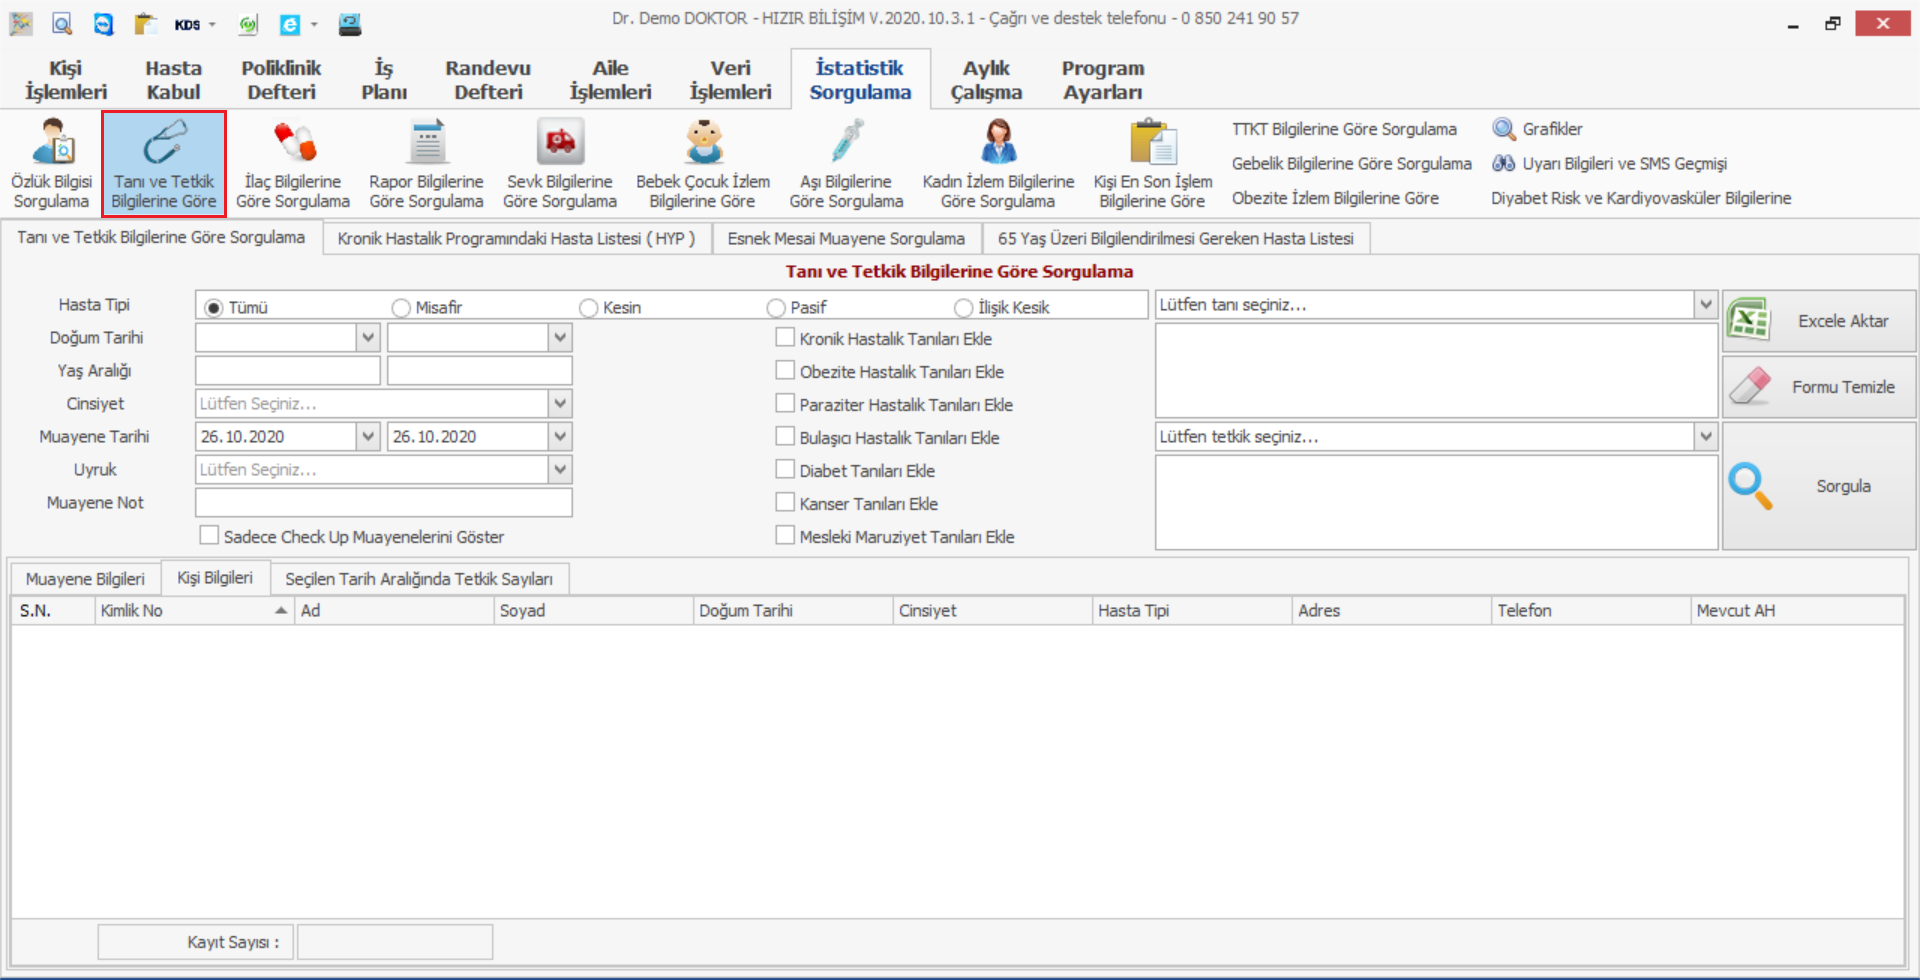The height and width of the screenshot is (980, 1920).
Task: Select the İlişik Kesik radio option
Action: tap(963, 307)
